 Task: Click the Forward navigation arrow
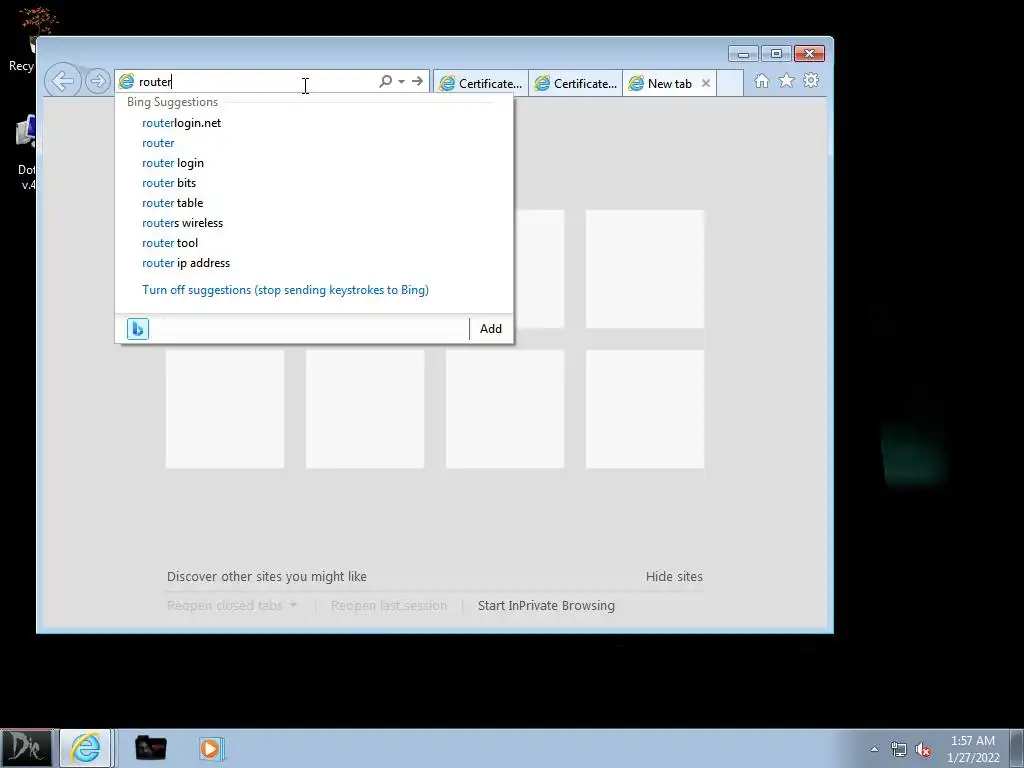tap(97, 81)
